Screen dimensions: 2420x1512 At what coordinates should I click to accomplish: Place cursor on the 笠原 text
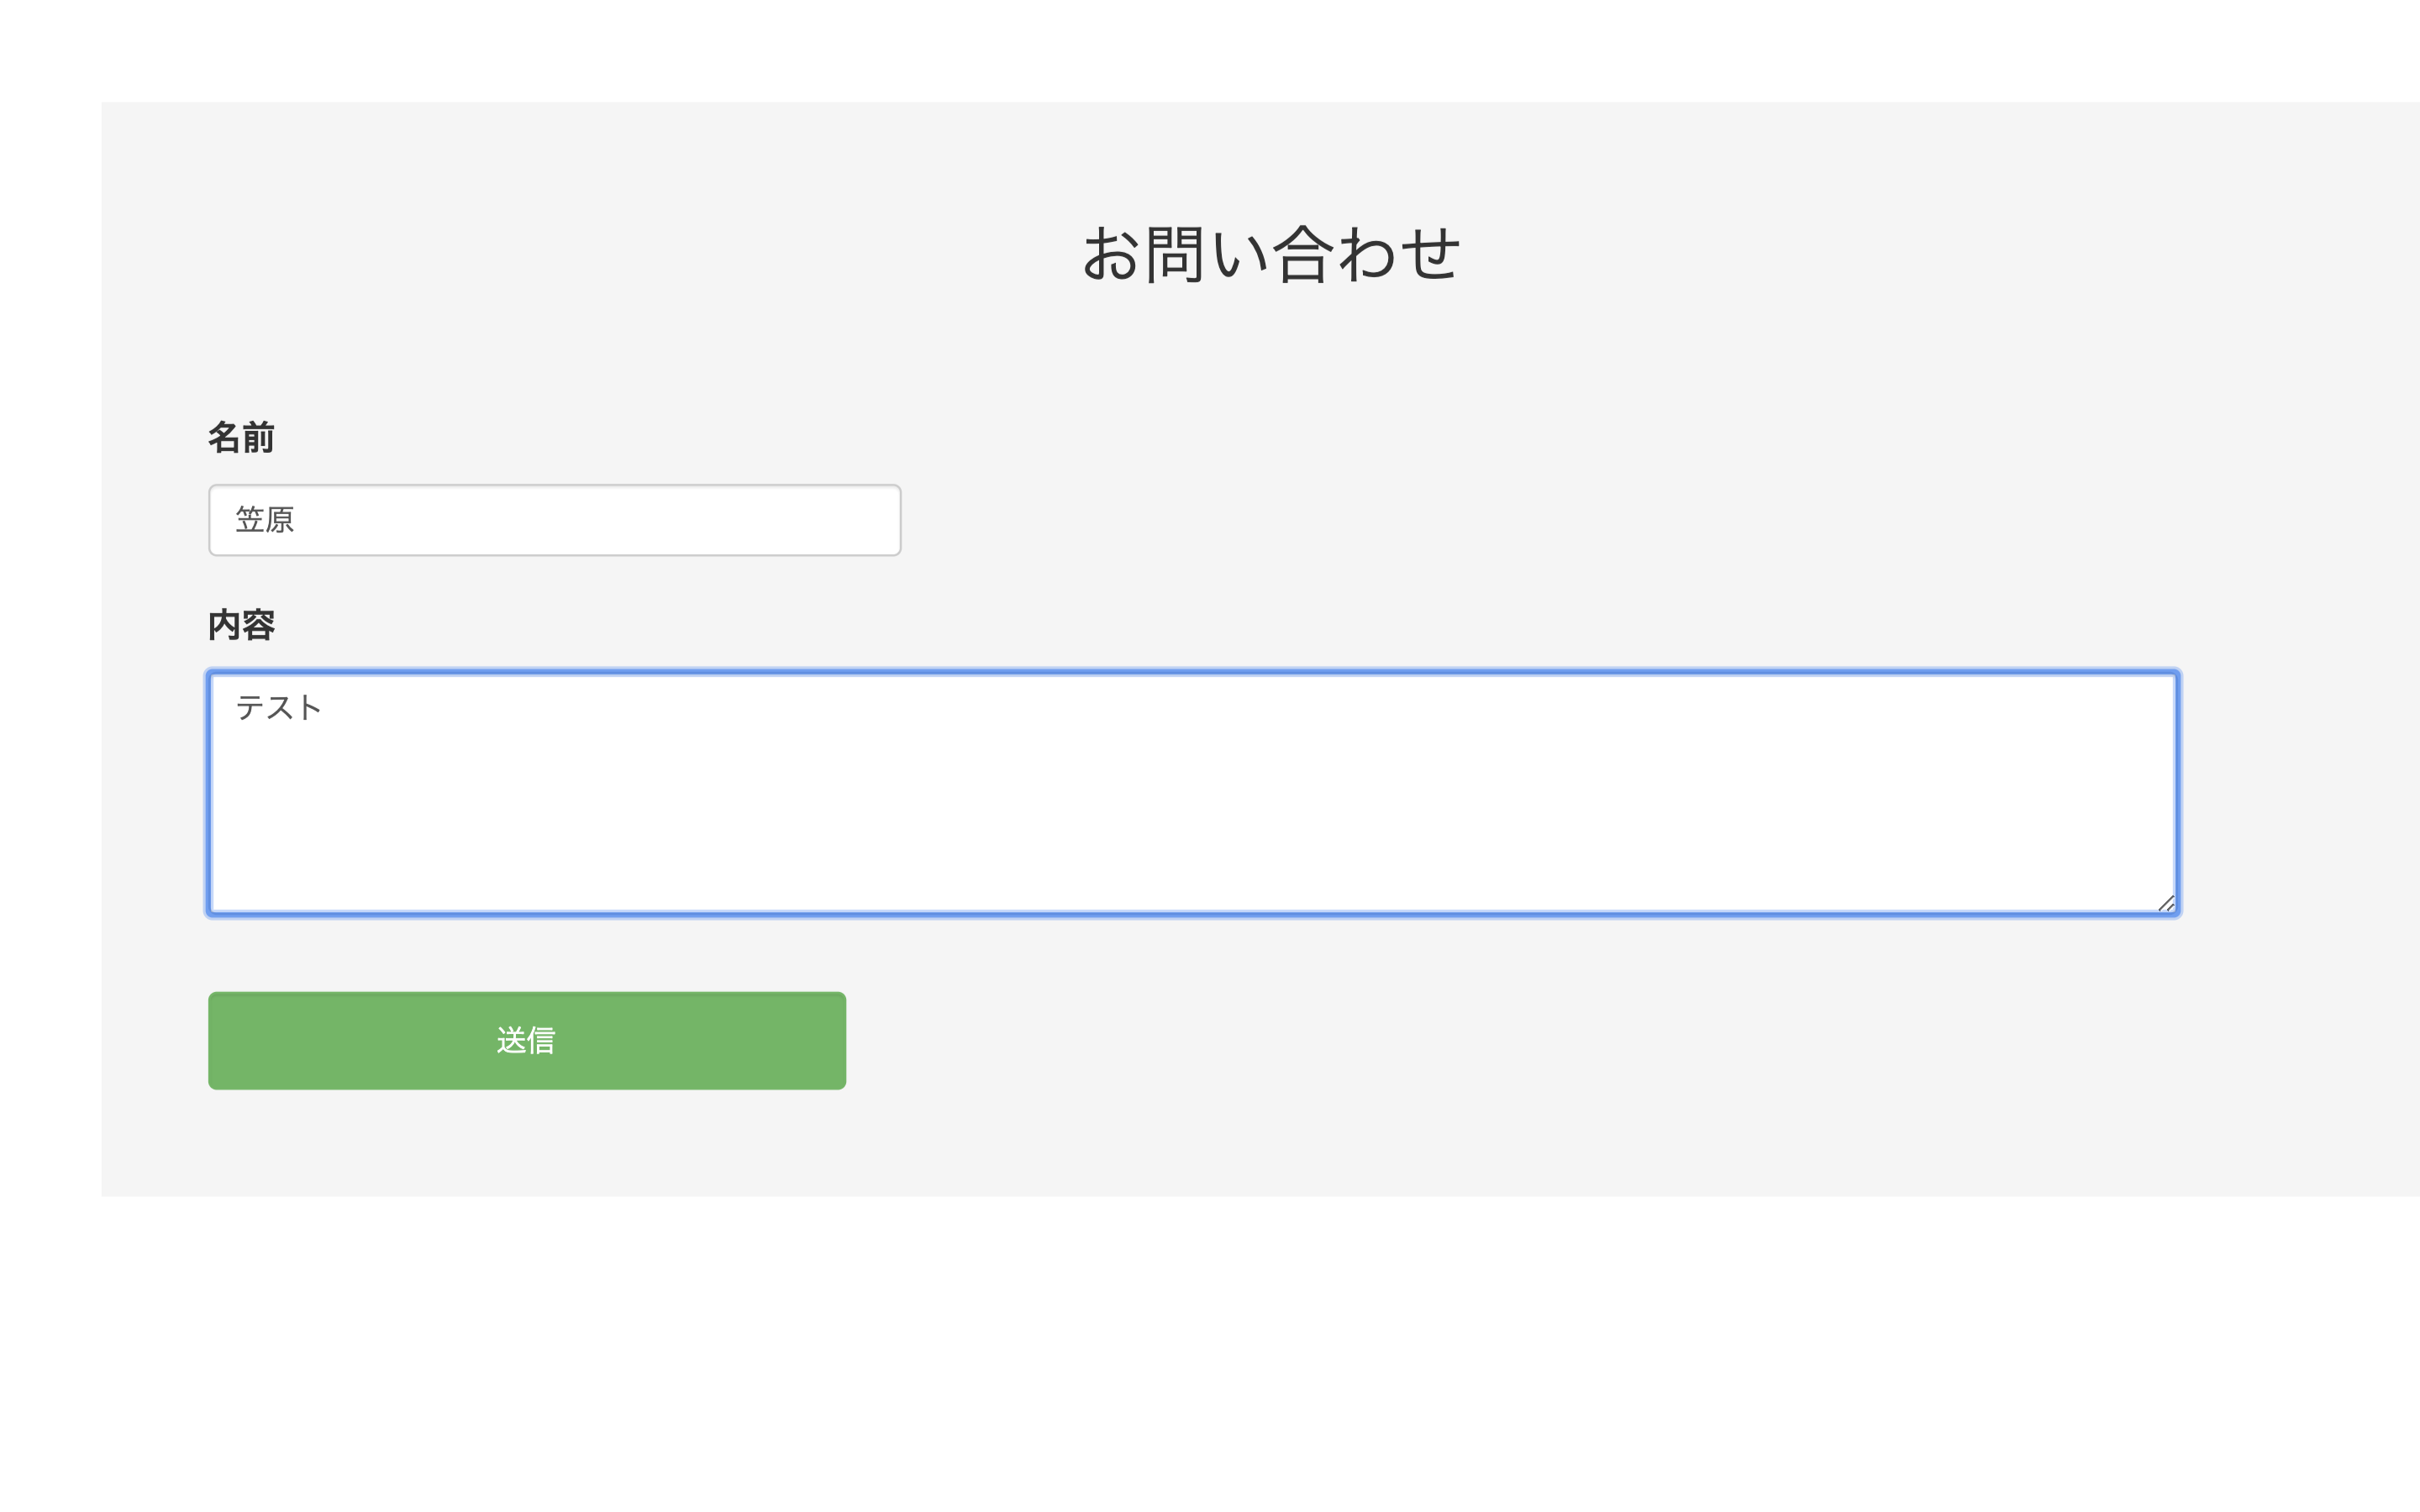265,520
